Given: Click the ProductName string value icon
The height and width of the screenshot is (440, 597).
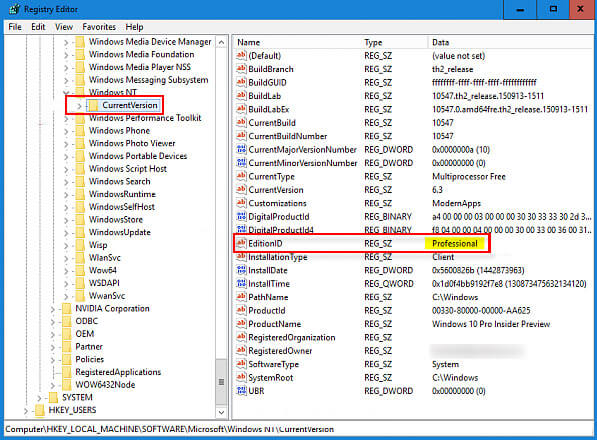Looking at the screenshot, I should coord(241,324).
